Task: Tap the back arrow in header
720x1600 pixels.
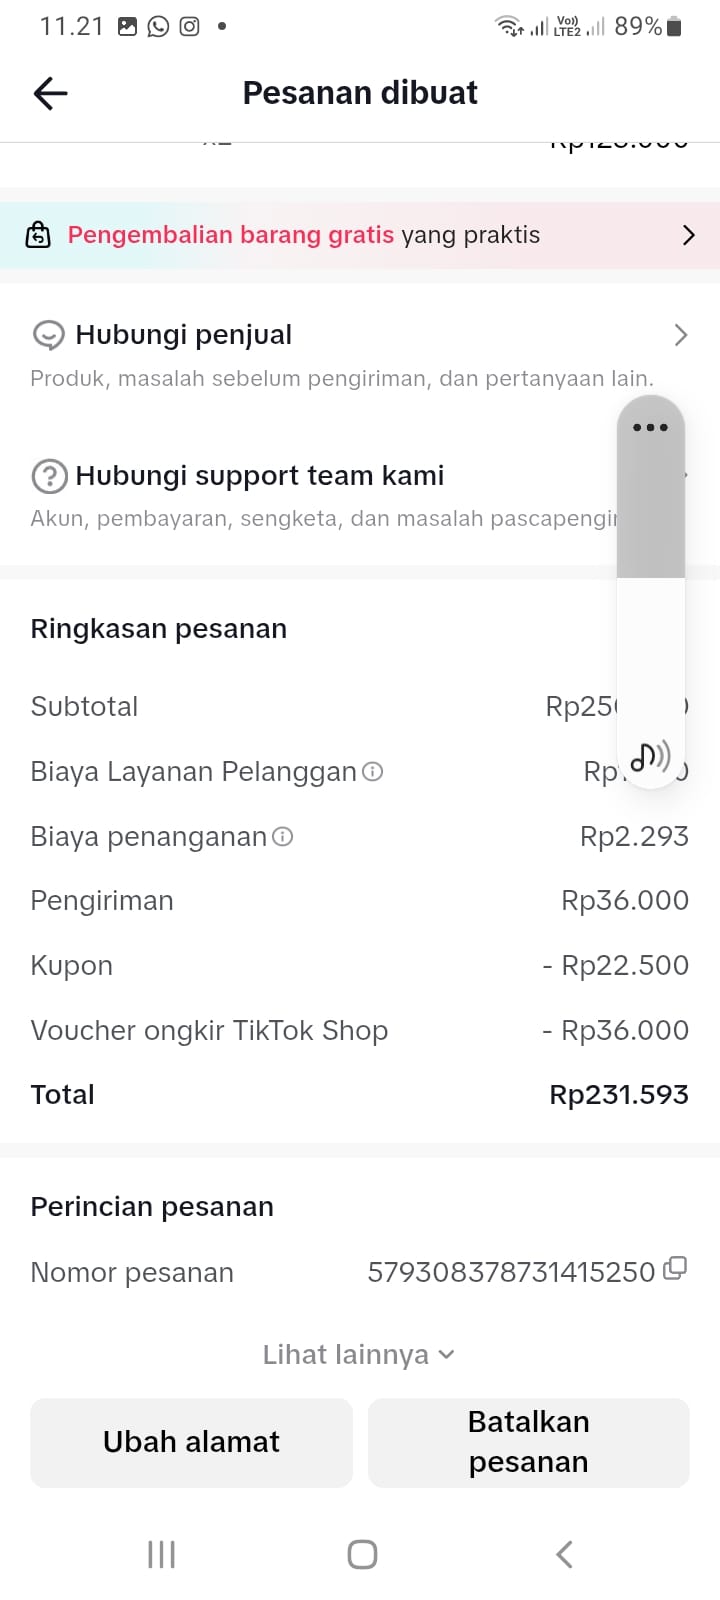Action: click(x=50, y=93)
